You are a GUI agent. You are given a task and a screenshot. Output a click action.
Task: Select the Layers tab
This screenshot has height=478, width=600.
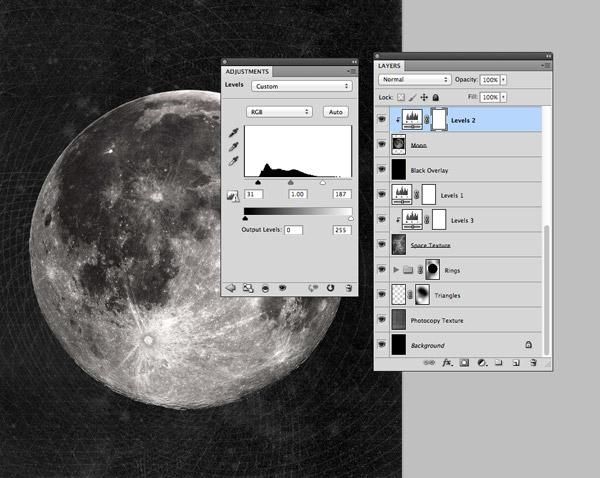[389, 66]
